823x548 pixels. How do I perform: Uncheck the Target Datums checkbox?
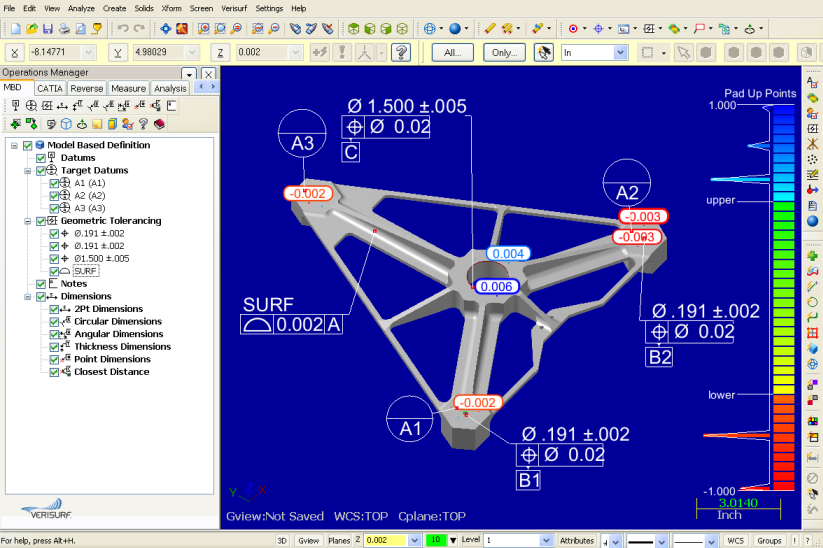(x=41, y=171)
